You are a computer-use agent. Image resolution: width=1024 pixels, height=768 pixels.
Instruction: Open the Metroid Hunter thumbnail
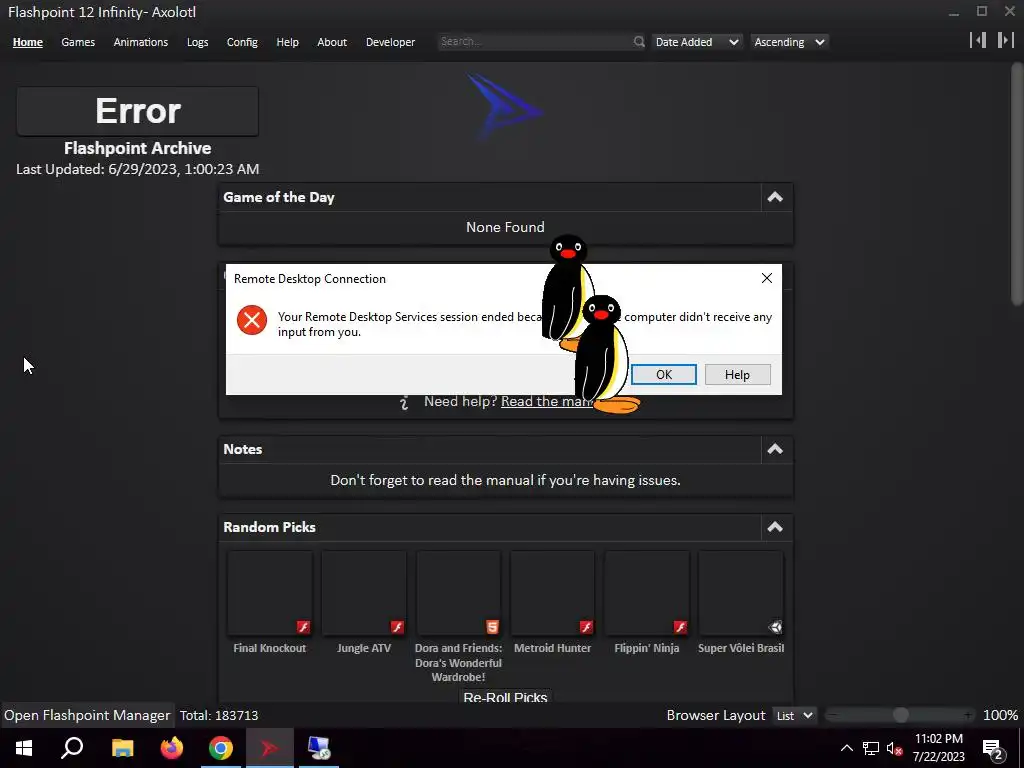pos(552,593)
